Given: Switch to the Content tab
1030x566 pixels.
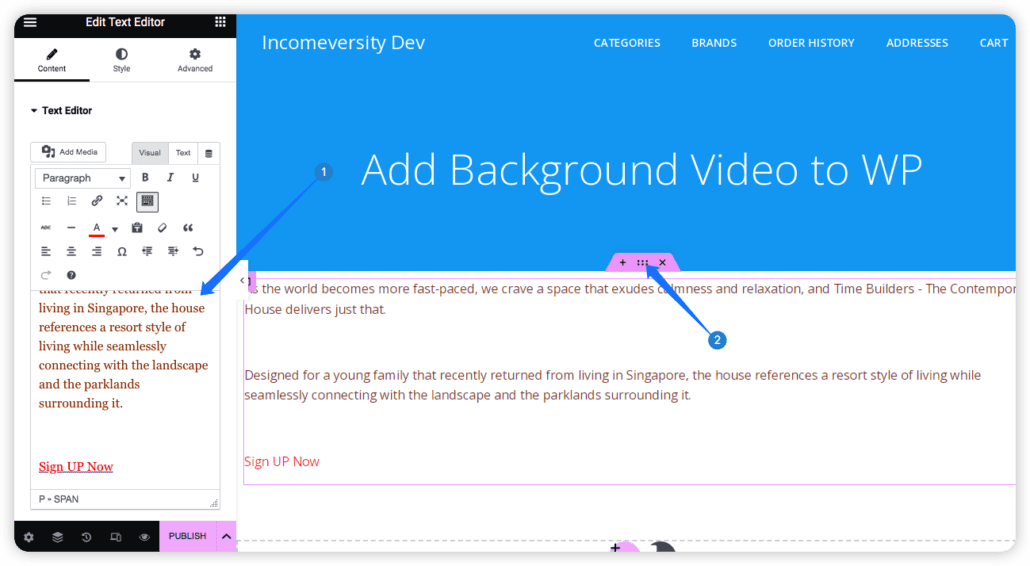Looking at the screenshot, I should click(x=51, y=60).
